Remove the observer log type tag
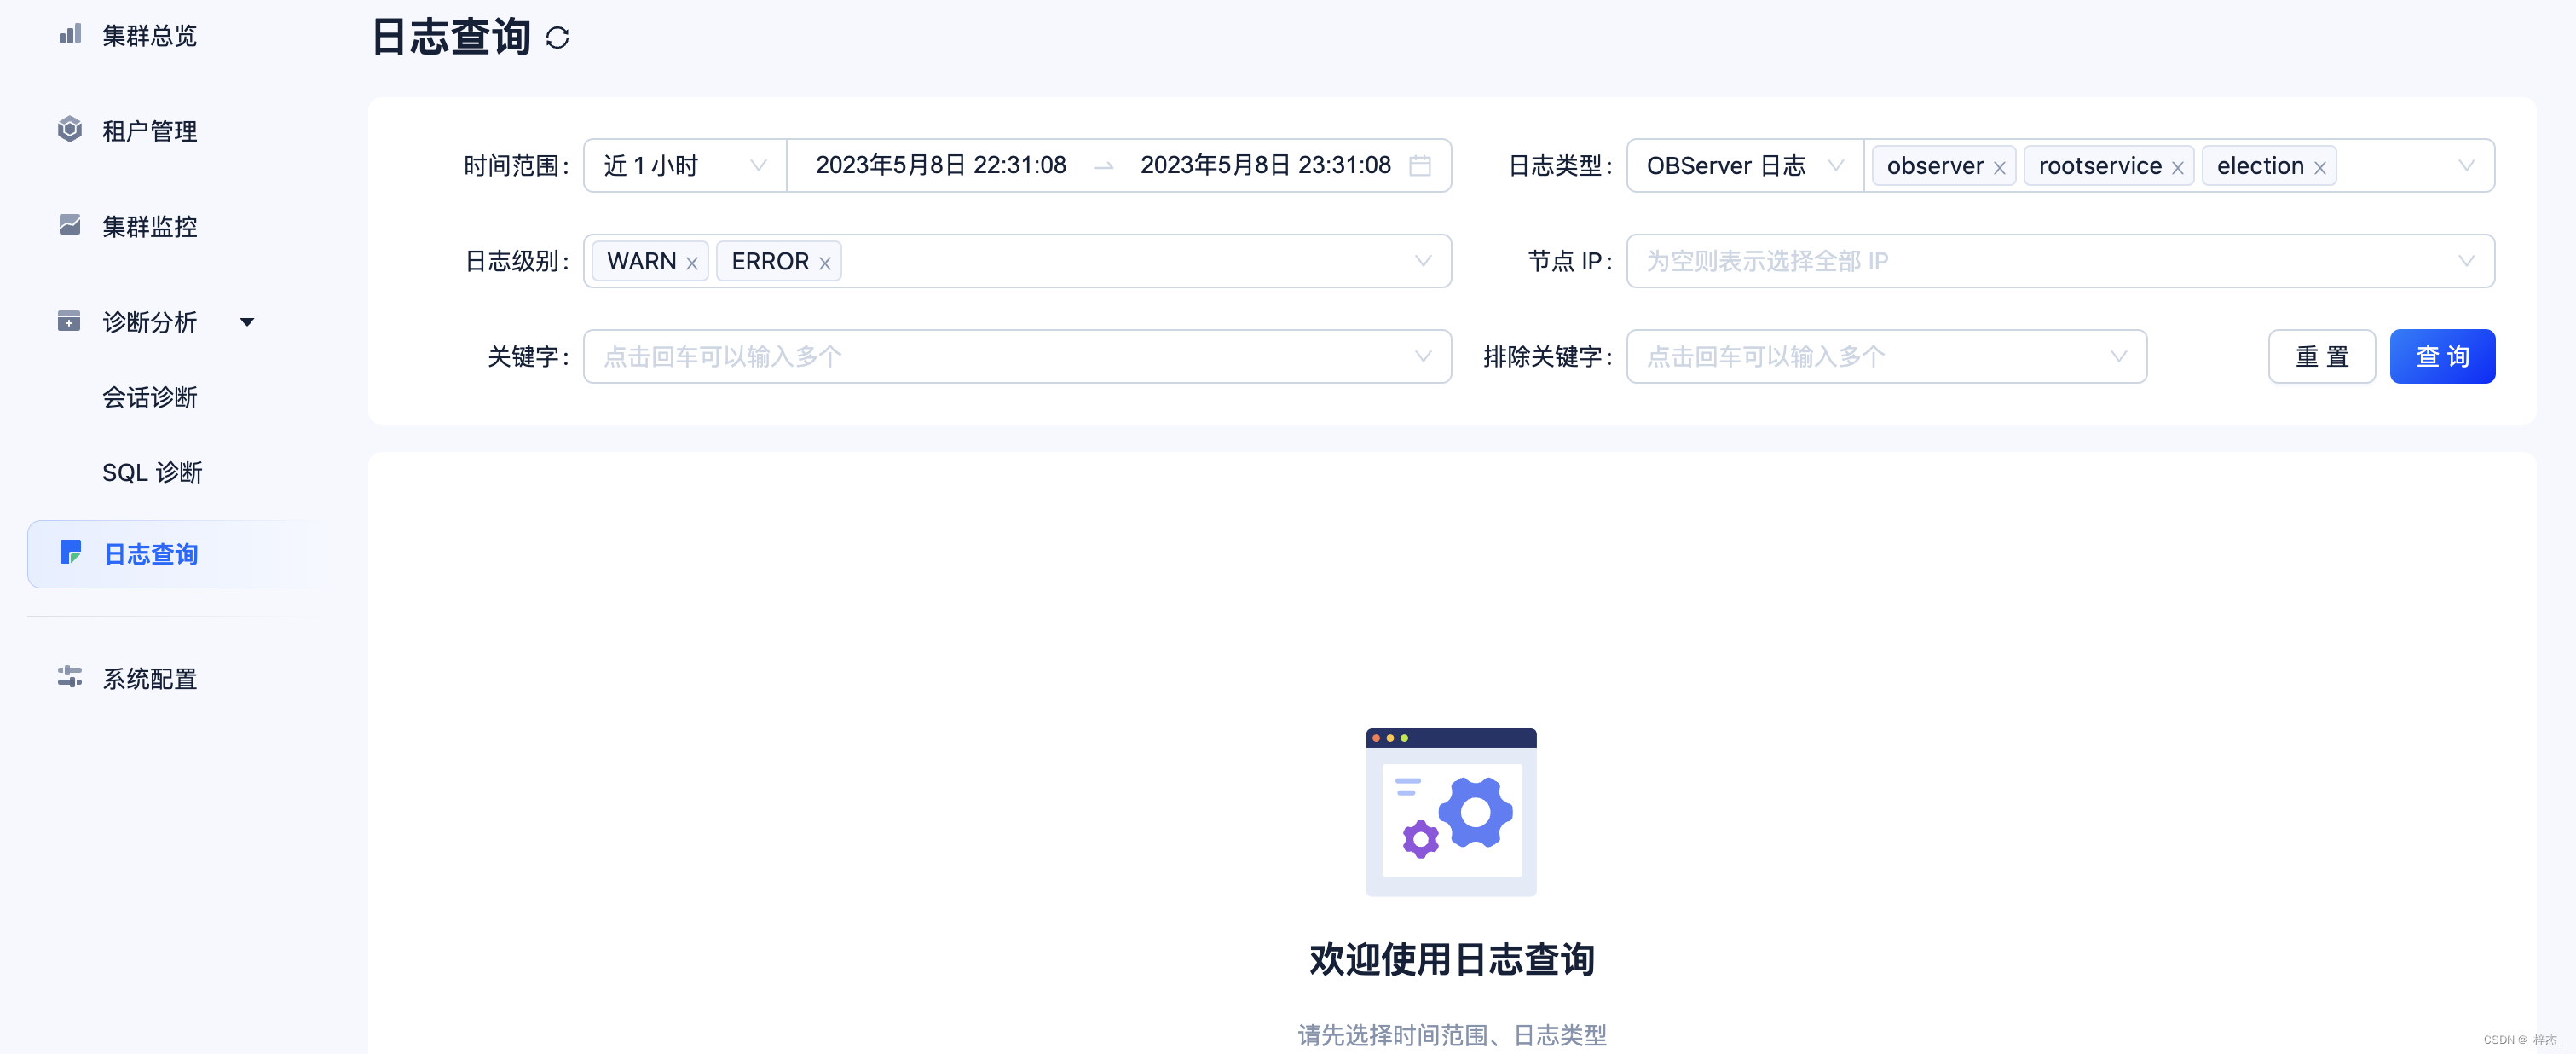 point(1999,168)
